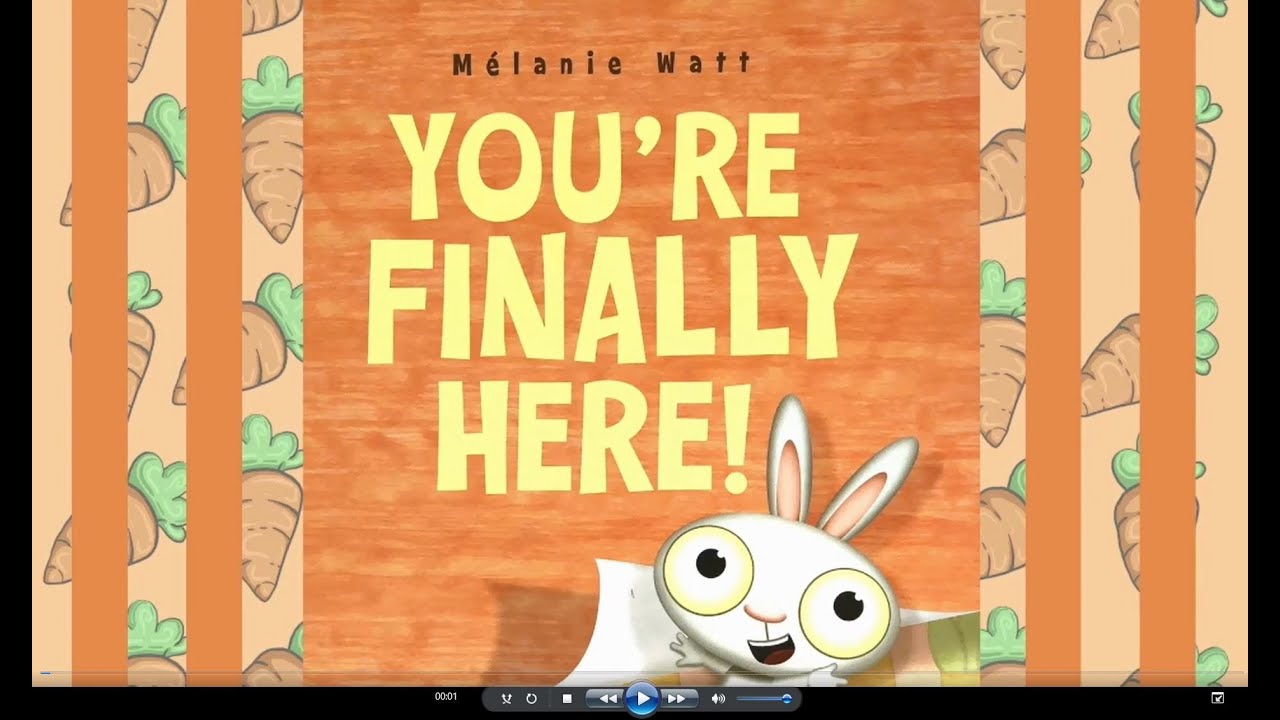The image size is (1280, 720).
Task: Mute the sound using the speaker icon
Action: point(718,698)
